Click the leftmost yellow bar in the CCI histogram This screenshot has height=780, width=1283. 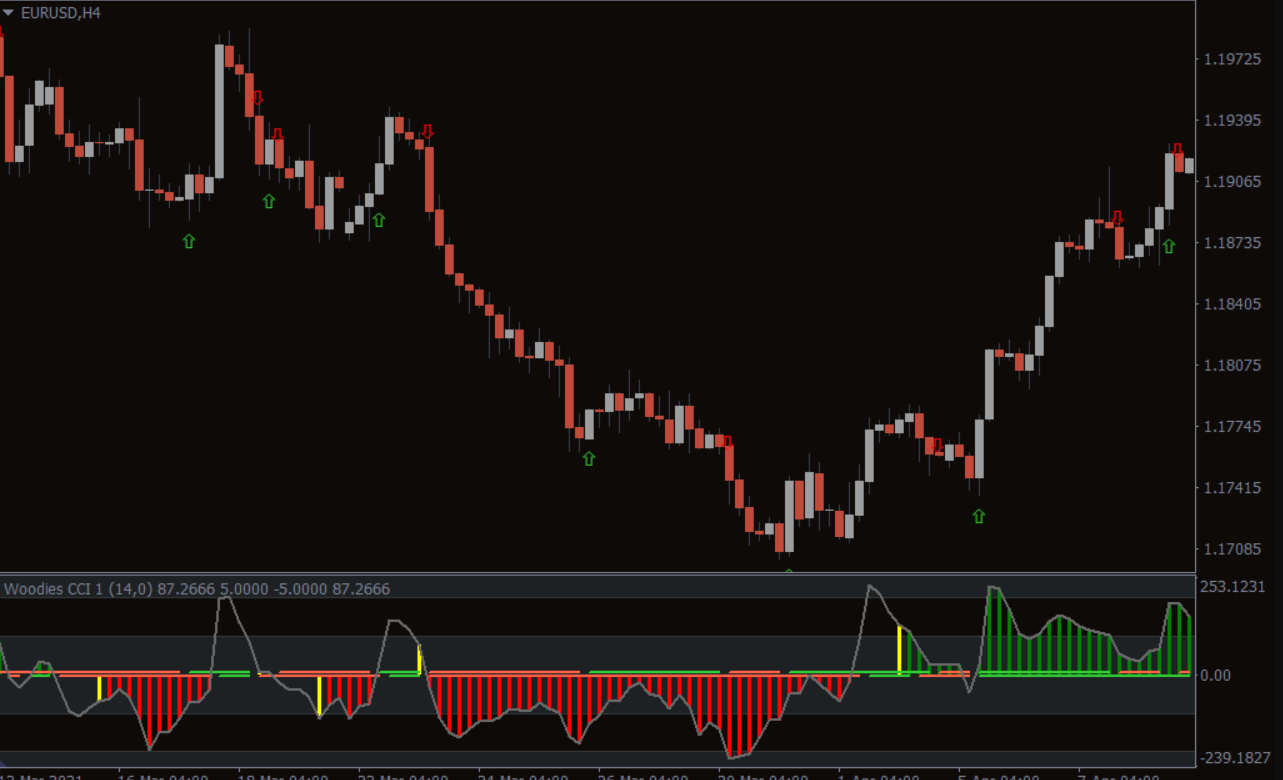(x=99, y=688)
